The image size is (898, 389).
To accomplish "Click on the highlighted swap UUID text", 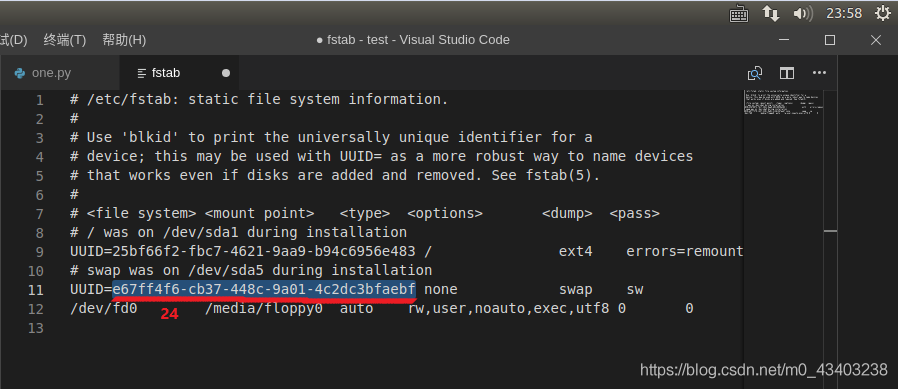I will point(264,289).
